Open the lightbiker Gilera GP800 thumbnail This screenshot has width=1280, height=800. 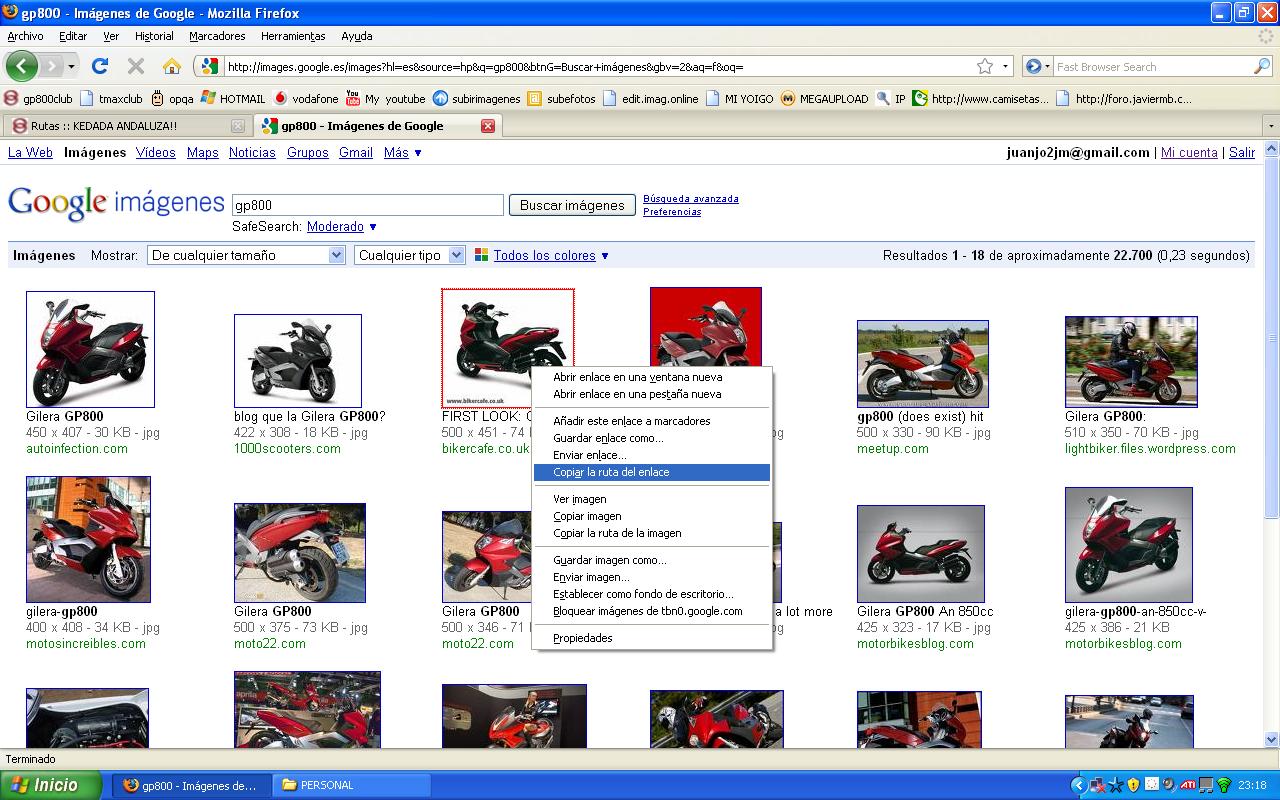1131,362
